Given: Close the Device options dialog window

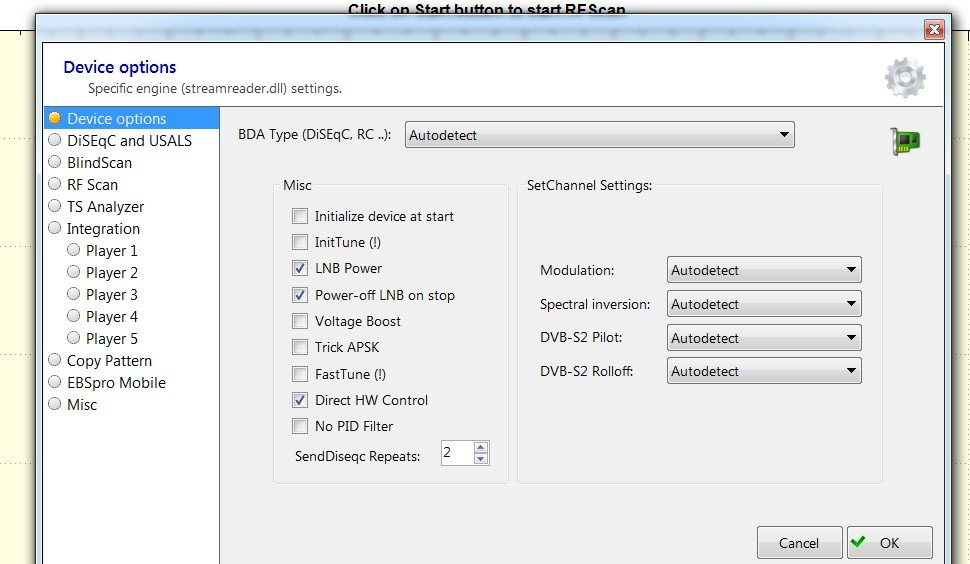Looking at the screenshot, I should 933,29.
